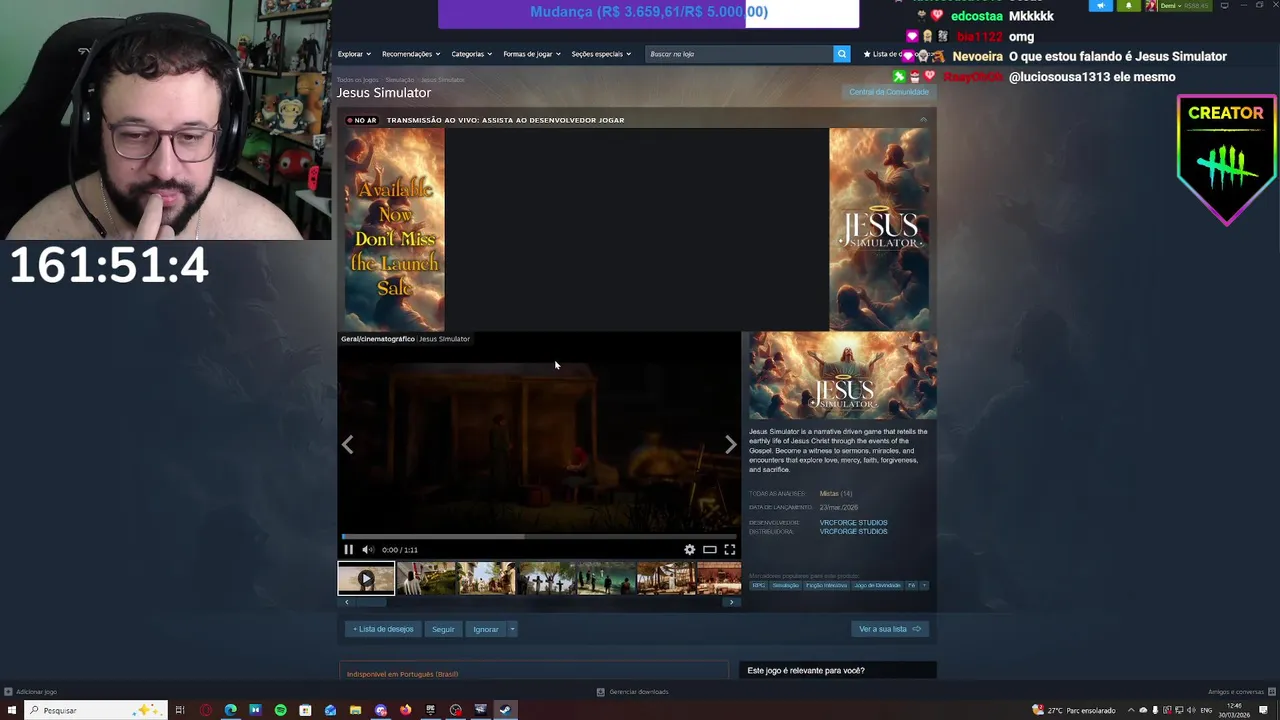Image resolution: width=1280 pixels, height=720 pixels.
Task: Open the Windows Start menu
Action: (12, 710)
